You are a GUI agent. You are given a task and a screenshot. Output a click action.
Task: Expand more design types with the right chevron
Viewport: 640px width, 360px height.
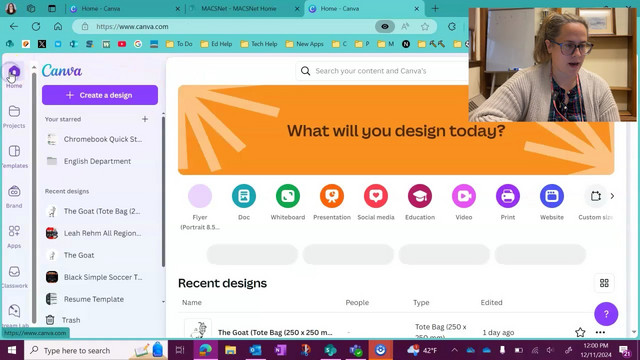click(612, 196)
